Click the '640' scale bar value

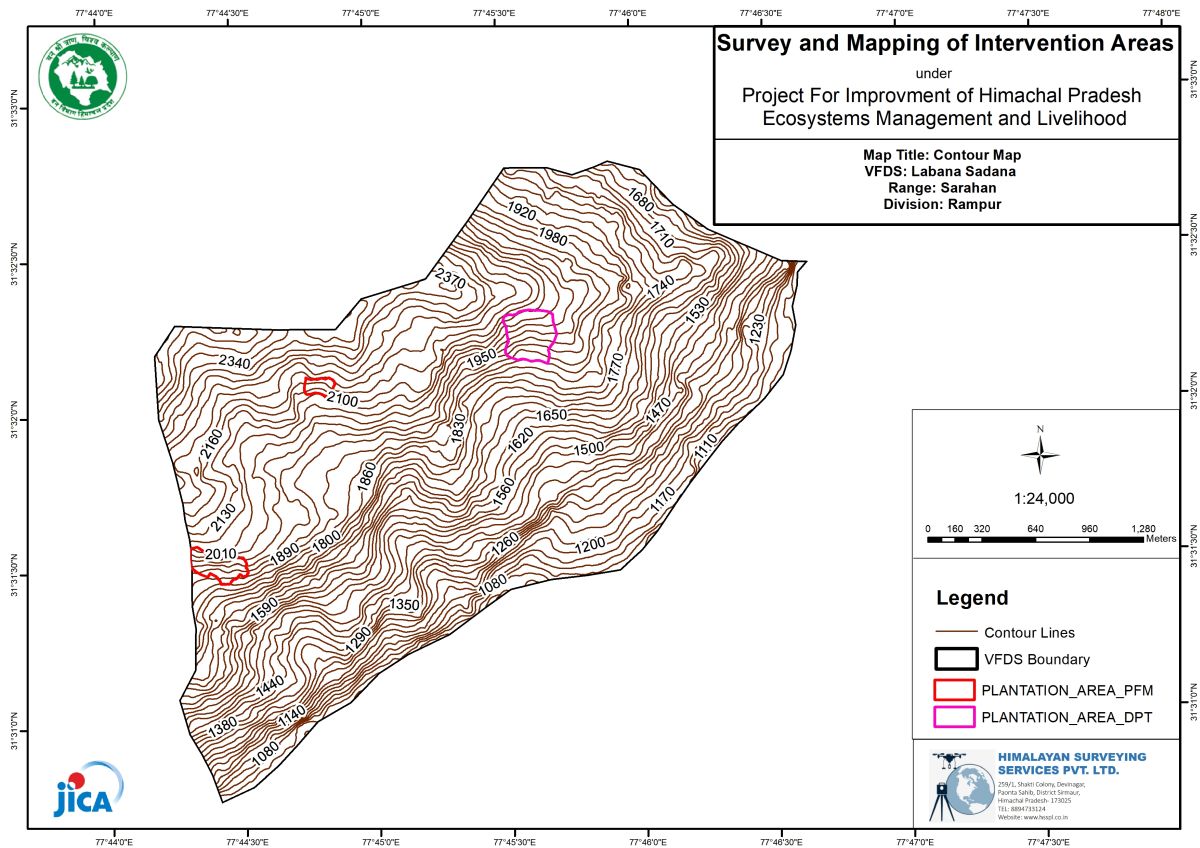(x=1035, y=528)
